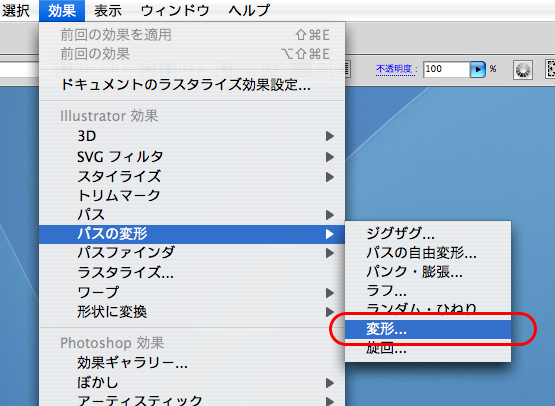
Task: Click the 不透明度 link label
Action: point(395,69)
